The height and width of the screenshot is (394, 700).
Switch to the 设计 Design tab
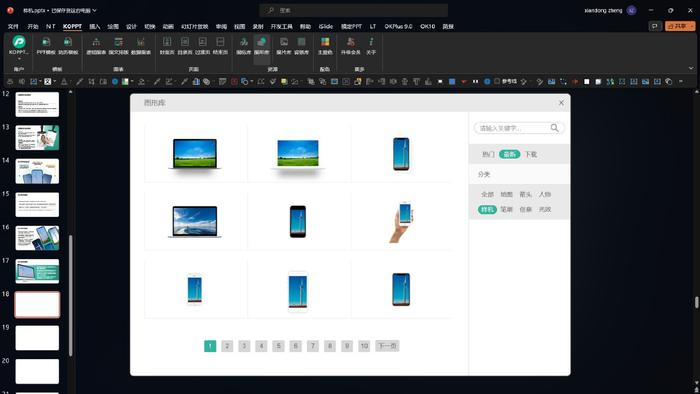point(131,26)
